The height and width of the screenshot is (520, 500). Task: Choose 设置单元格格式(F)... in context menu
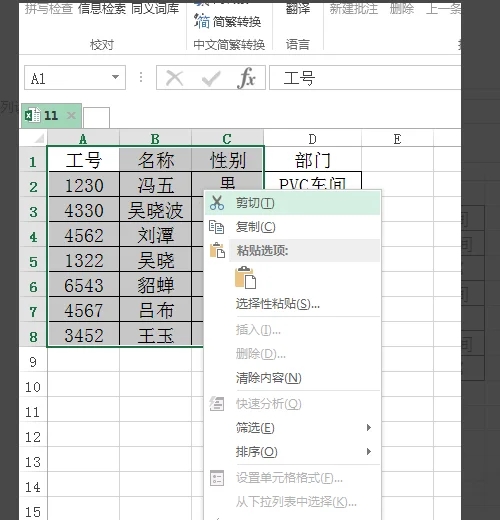[292, 478]
